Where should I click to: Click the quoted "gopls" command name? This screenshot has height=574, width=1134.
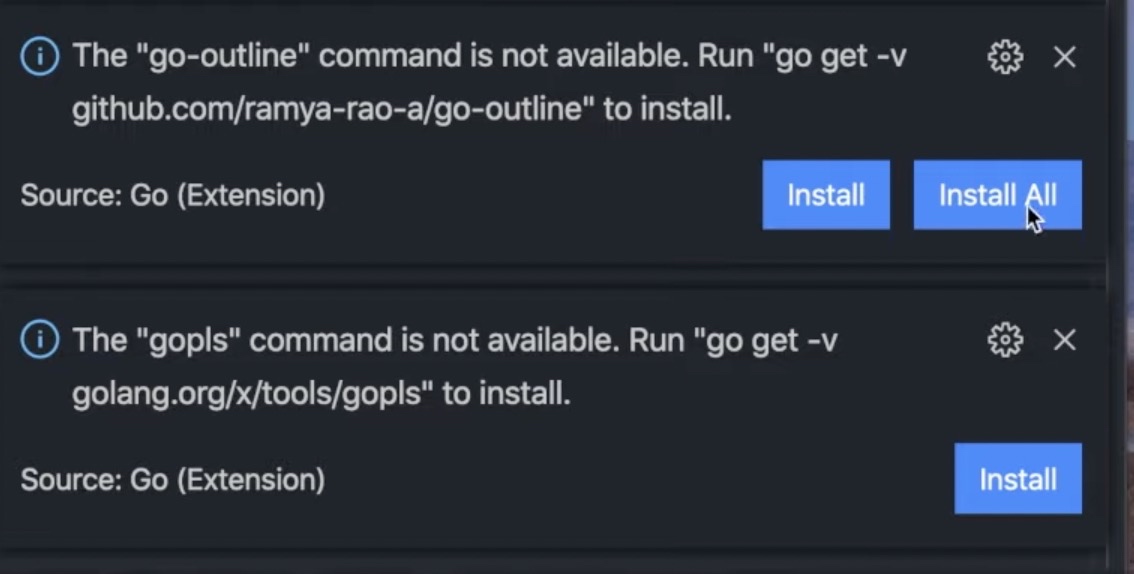185,341
